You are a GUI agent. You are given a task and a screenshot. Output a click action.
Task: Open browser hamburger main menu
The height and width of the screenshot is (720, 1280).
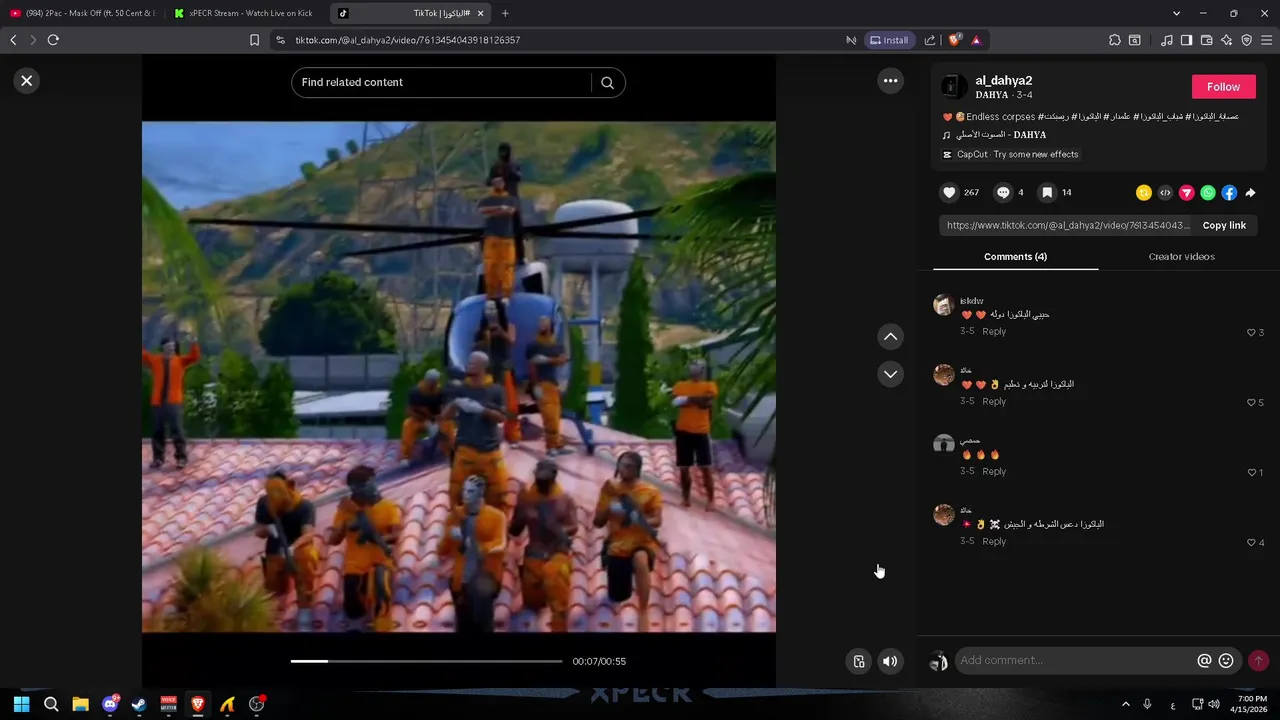pyautogui.click(x=1266, y=40)
